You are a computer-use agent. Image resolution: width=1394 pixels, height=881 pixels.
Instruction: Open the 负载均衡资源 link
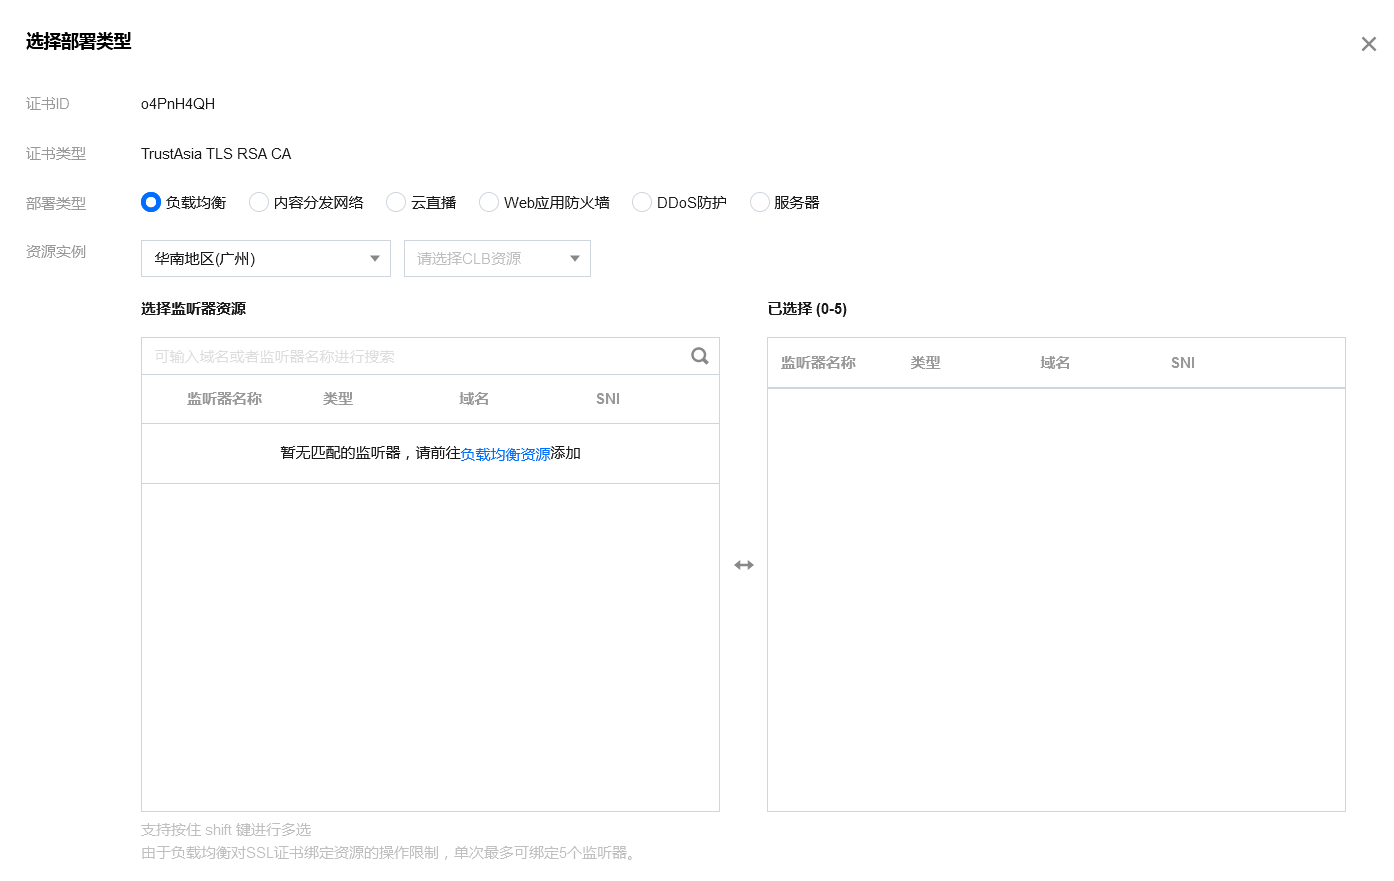click(x=506, y=454)
